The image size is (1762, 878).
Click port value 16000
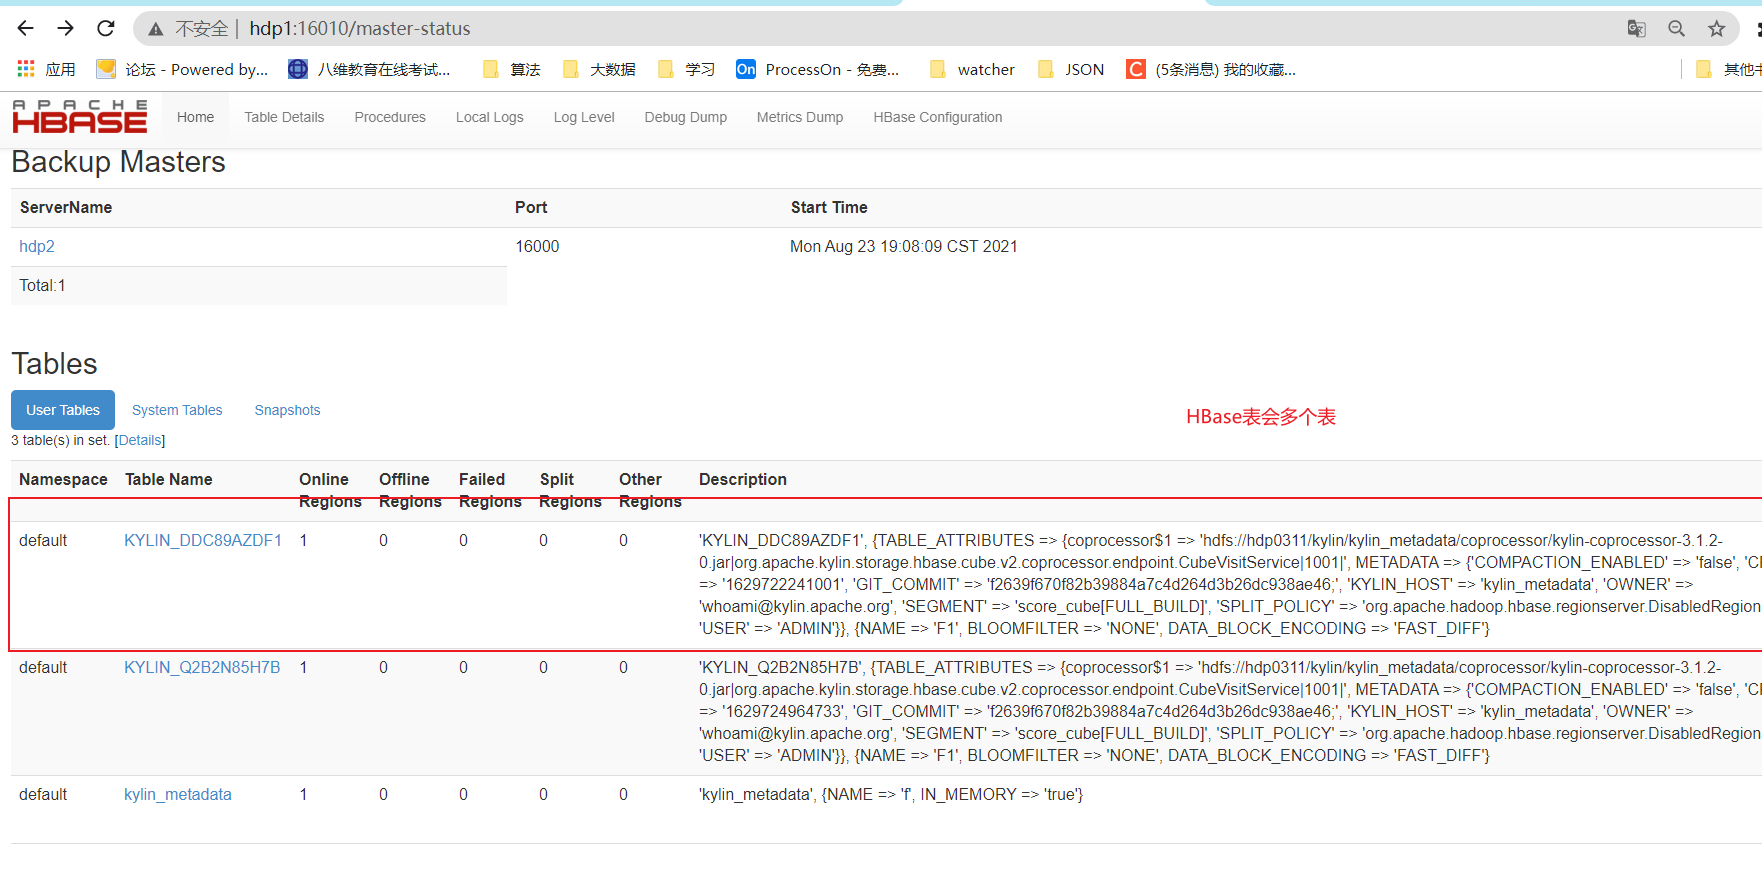click(x=537, y=246)
